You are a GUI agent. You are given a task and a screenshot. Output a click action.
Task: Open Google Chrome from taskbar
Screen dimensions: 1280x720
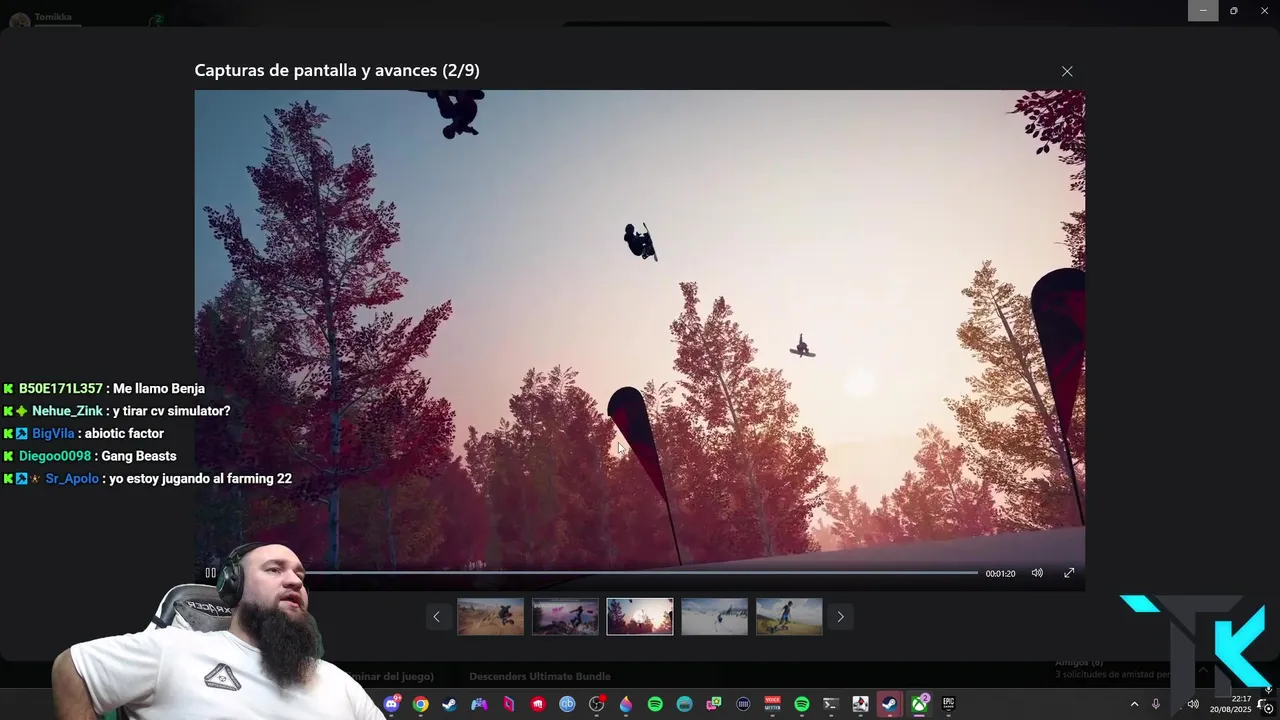[421, 704]
